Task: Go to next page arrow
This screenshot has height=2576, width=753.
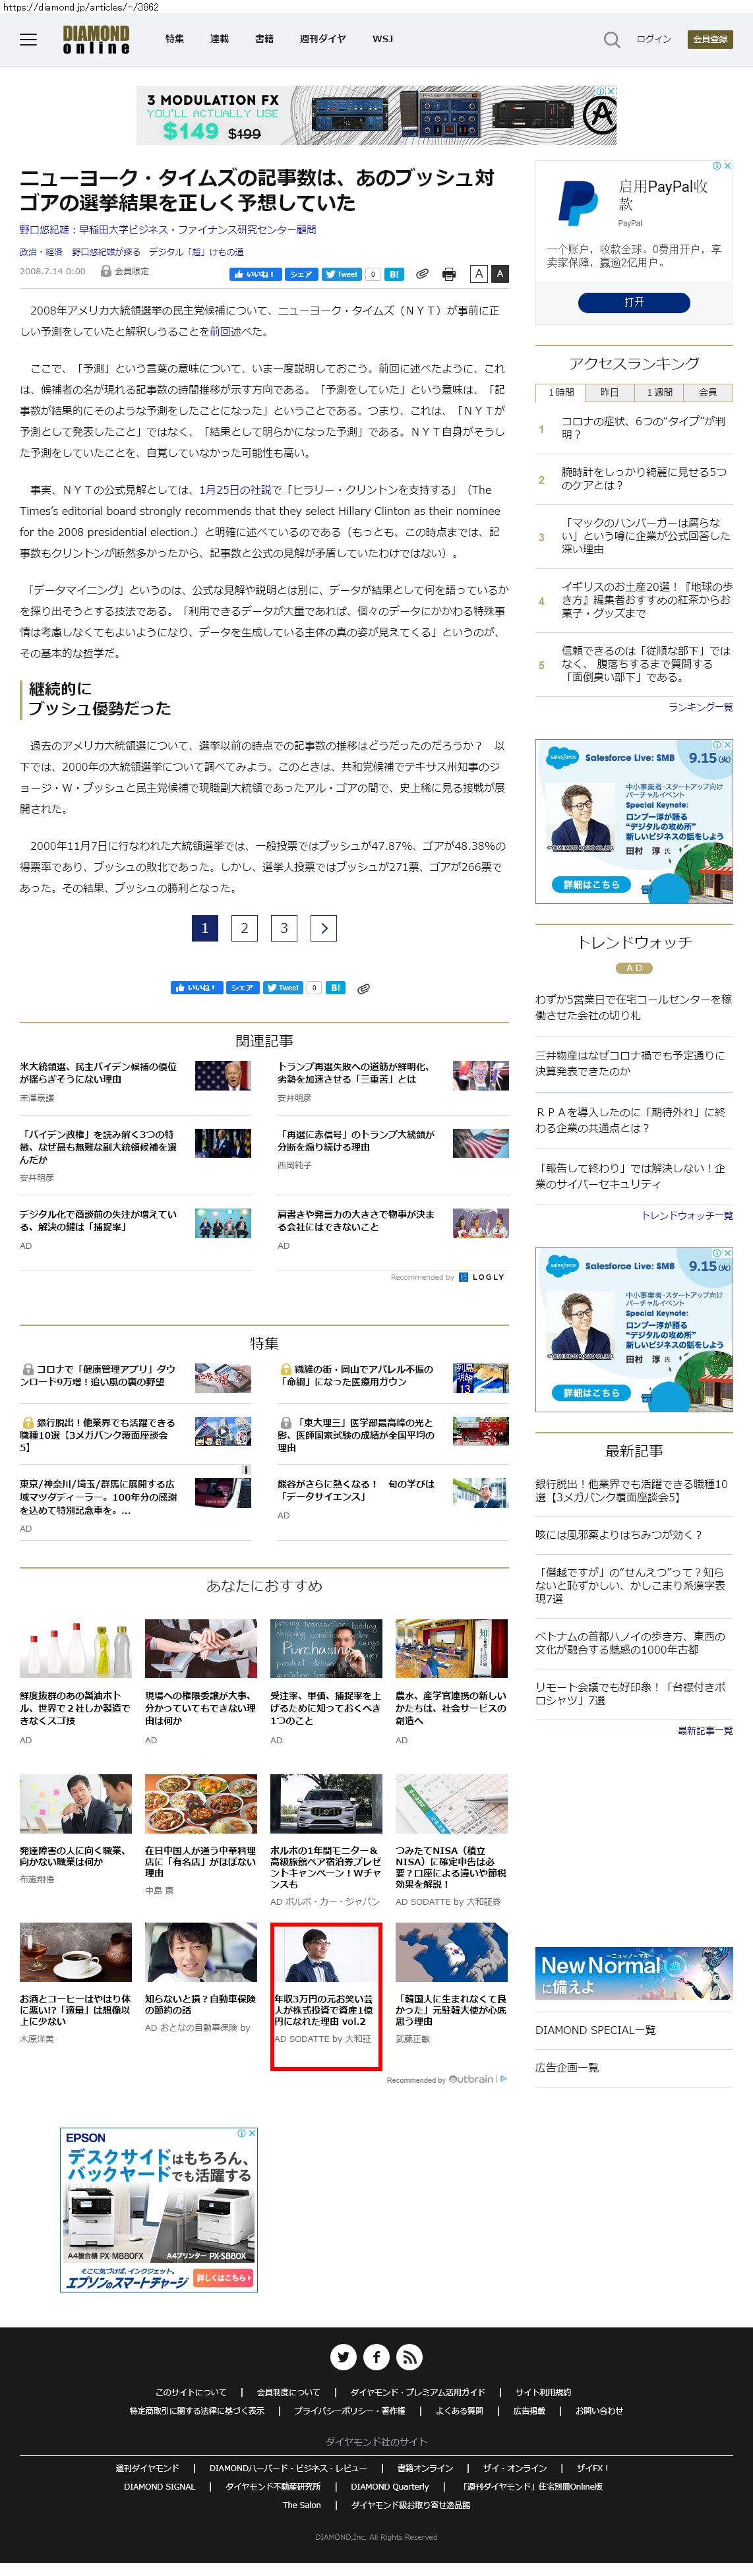Action: tap(323, 928)
